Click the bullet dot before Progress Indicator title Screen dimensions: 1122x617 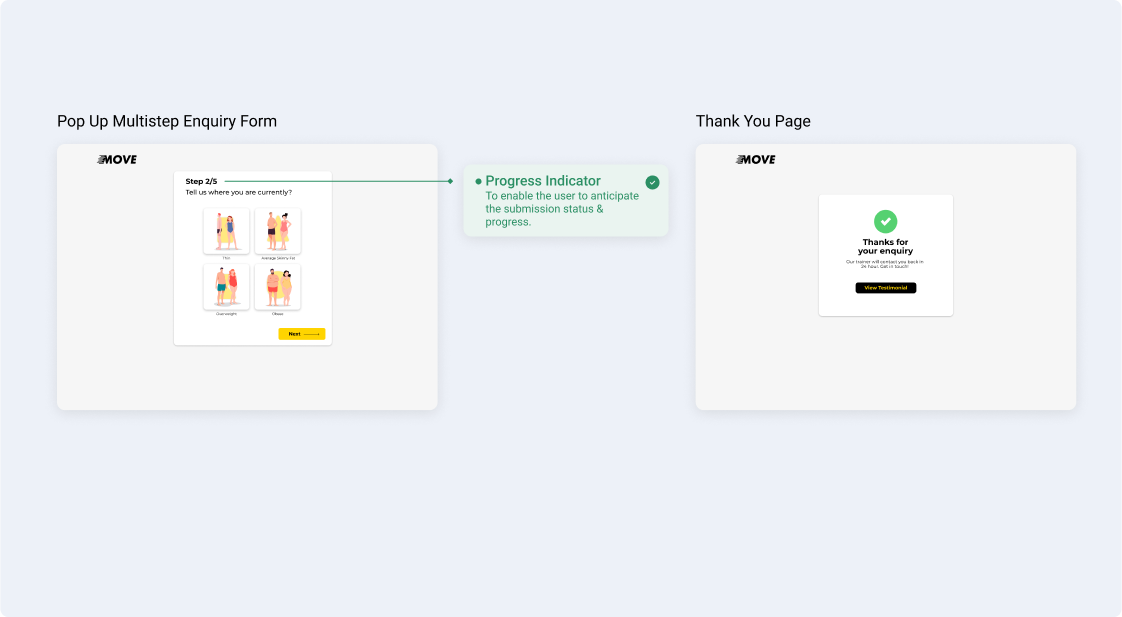478,181
